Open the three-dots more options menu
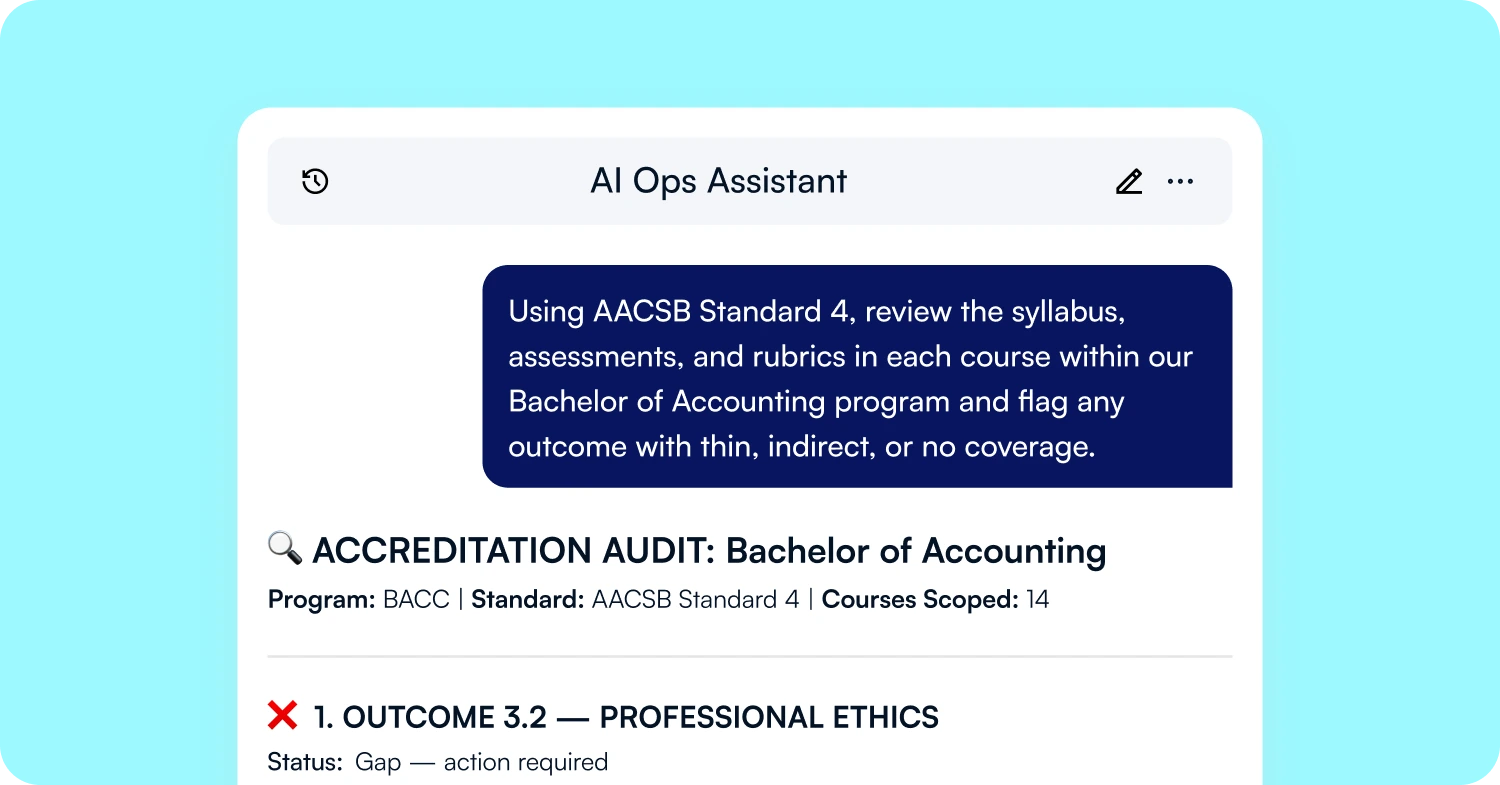The image size is (1500, 785). pyautogui.click(x=1181, y=182)
